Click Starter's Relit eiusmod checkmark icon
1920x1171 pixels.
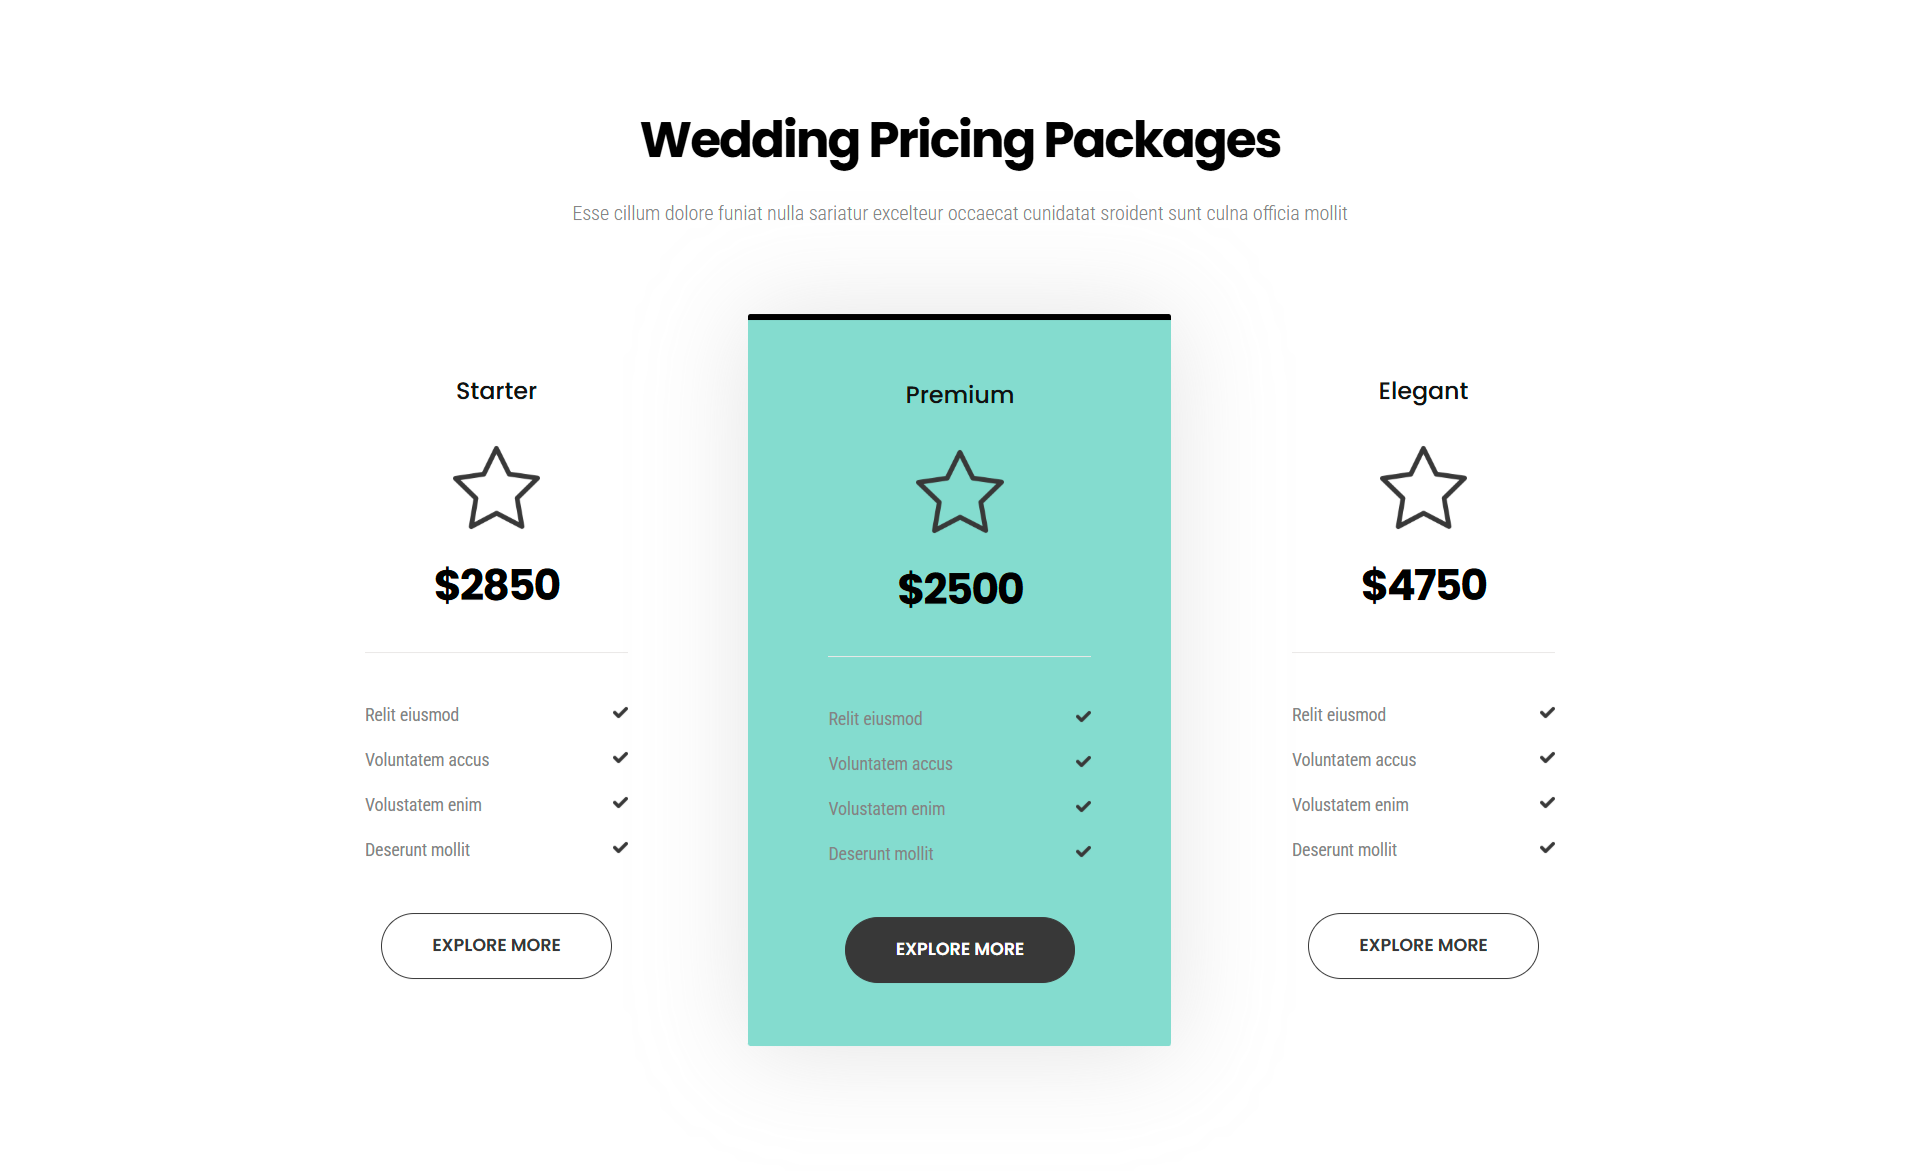tap(620, 713)
